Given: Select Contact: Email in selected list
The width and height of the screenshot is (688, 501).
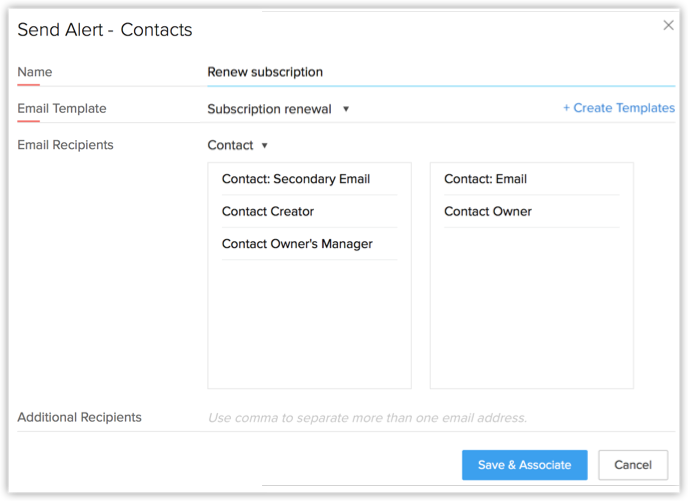Looking at the screenshot, I should click(x=485, y=179).
